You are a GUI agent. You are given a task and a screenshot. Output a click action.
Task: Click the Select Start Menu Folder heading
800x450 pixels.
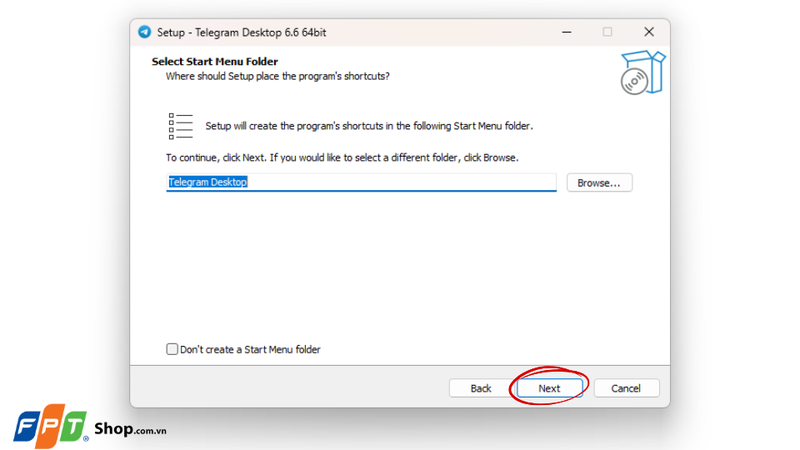(x=215, y=62)
